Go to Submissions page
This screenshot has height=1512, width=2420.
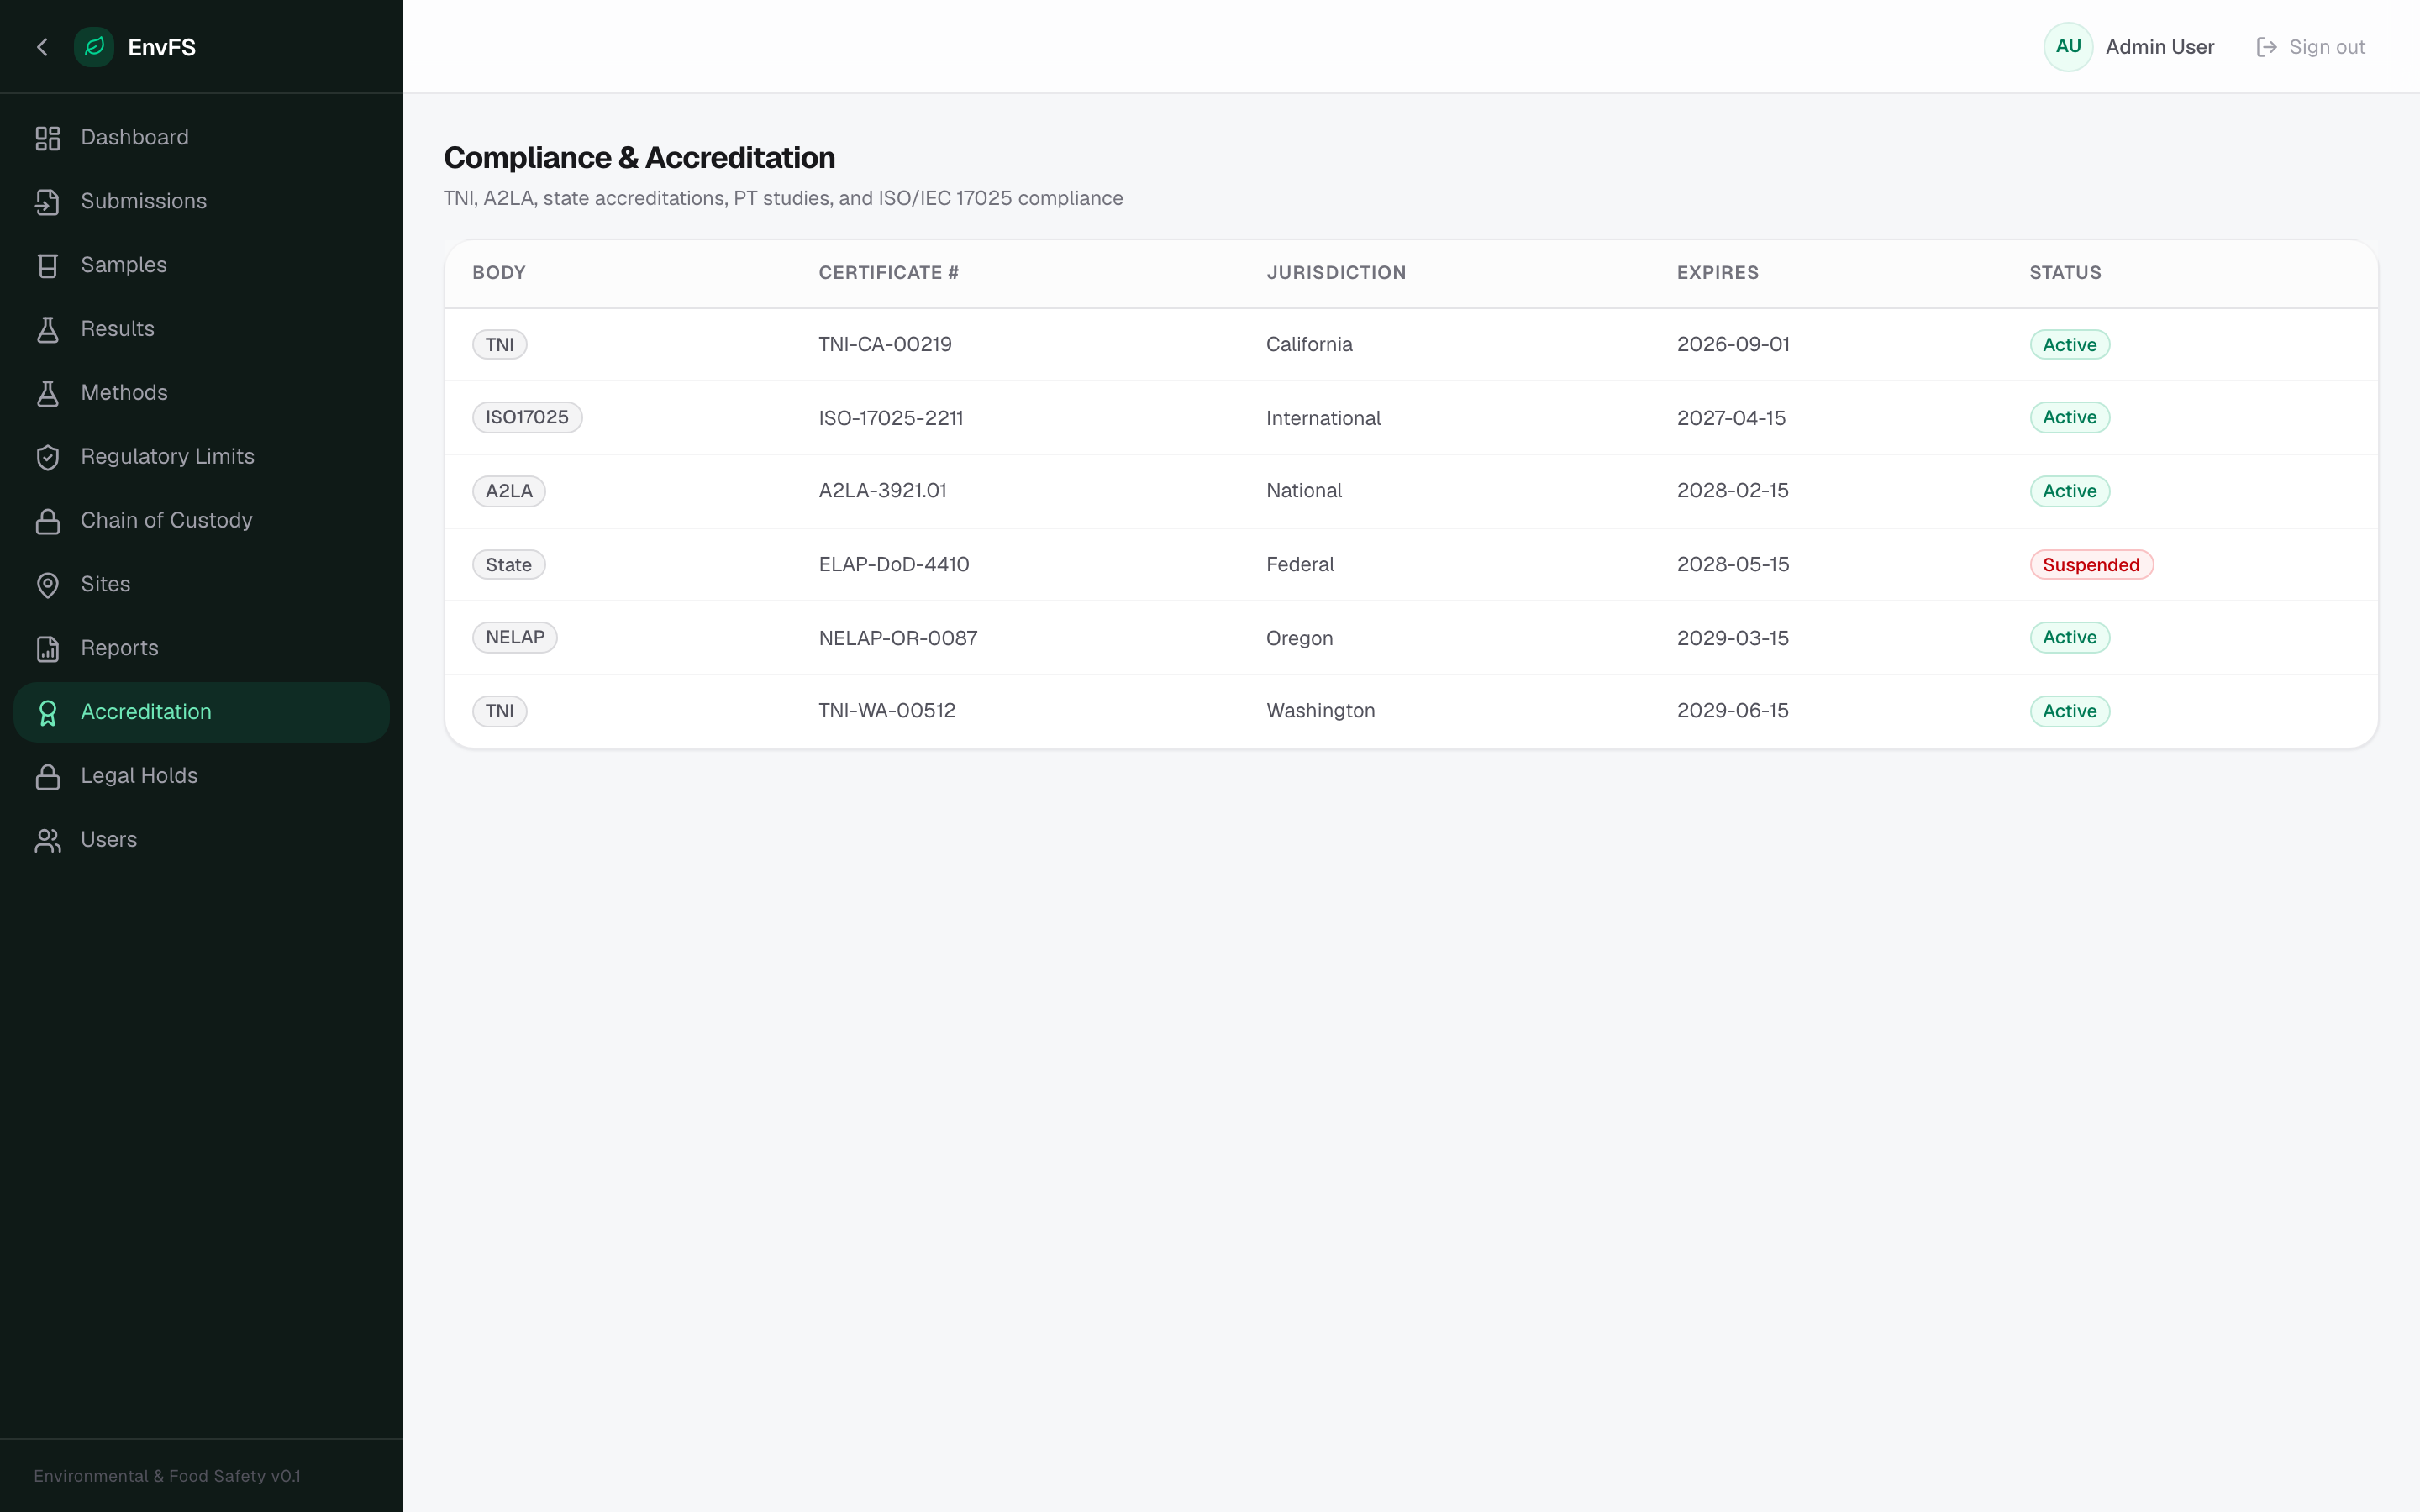pyautogui.click(x=201, y=202)
